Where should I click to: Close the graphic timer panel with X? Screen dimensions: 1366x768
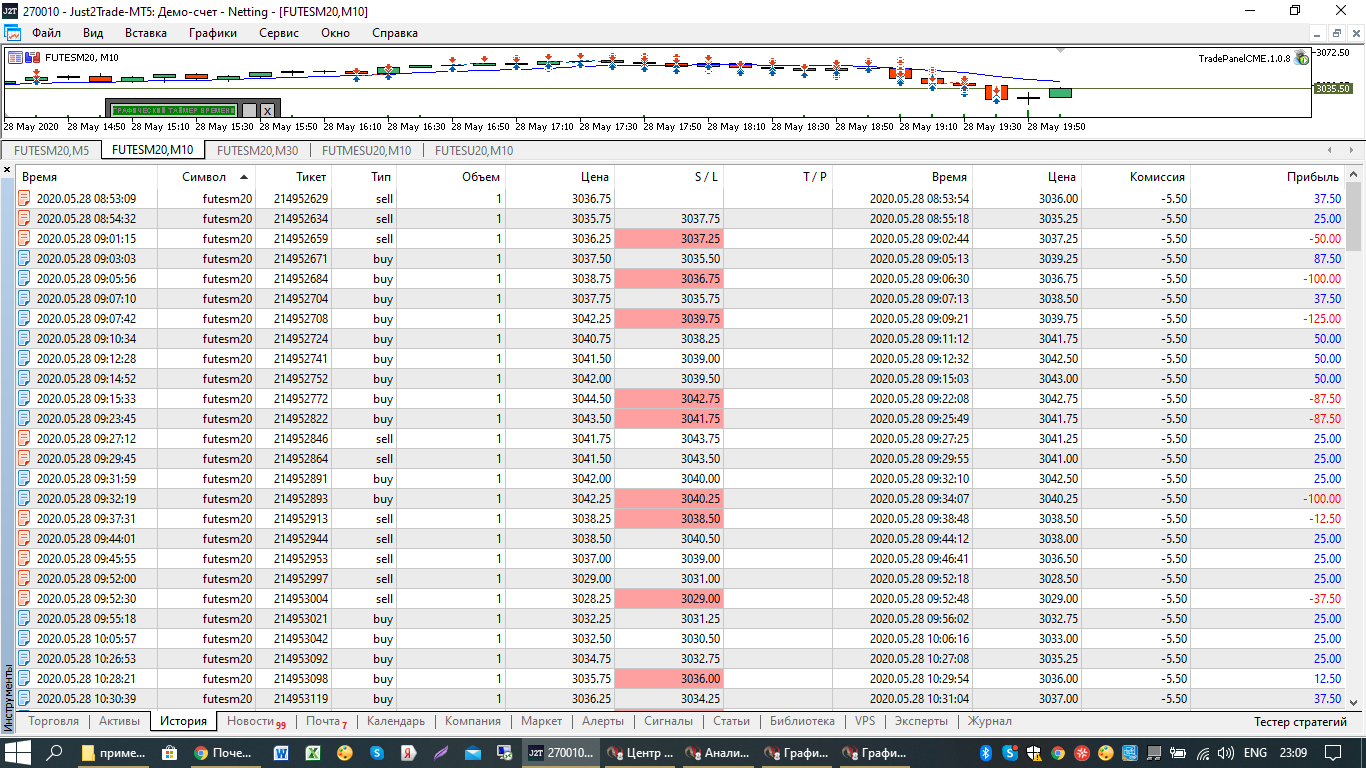(267, 110)
